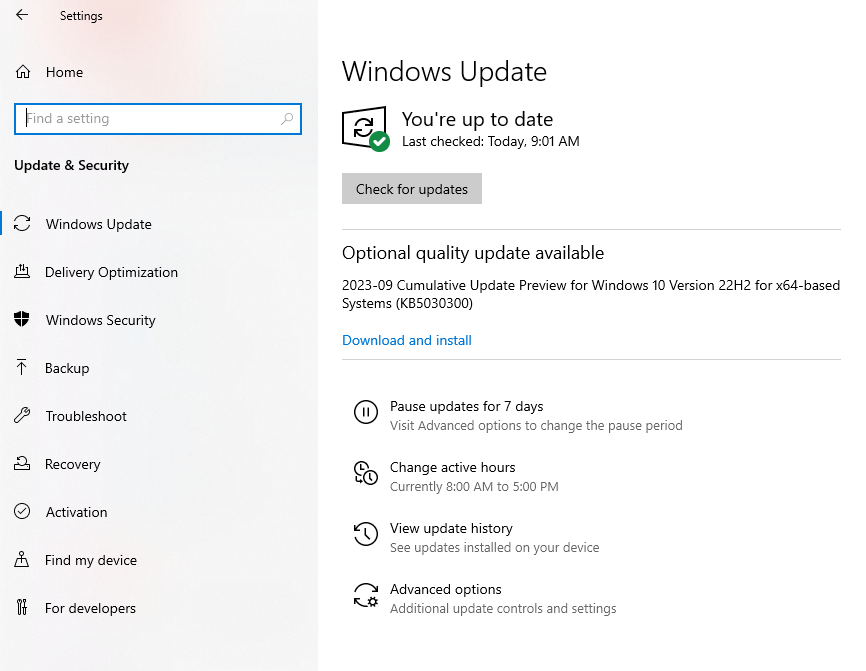Screen dimensions: 866x671
Task: Click the active hours clock icon
Action: click(x=366, y=473)
